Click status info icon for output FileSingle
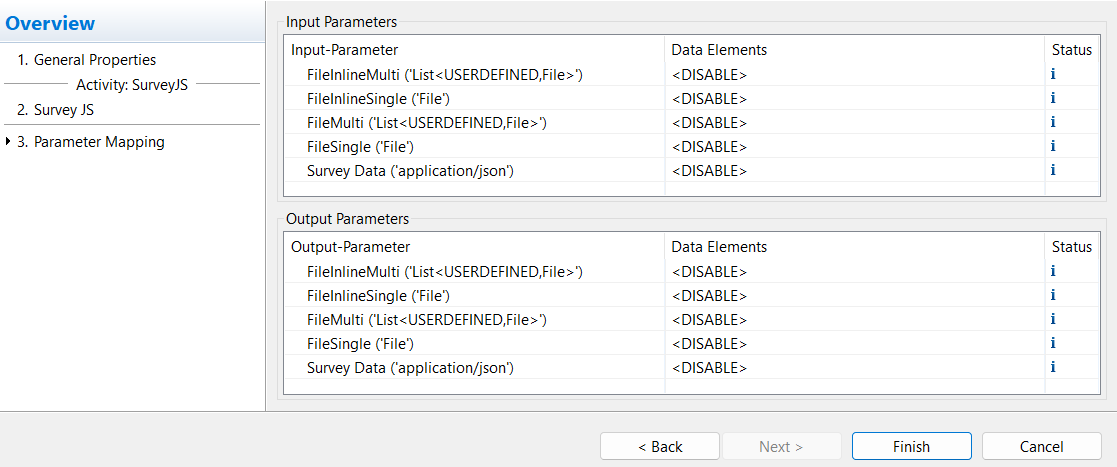Screen dimensions: 1117x467 click(x=1053, y=343)
